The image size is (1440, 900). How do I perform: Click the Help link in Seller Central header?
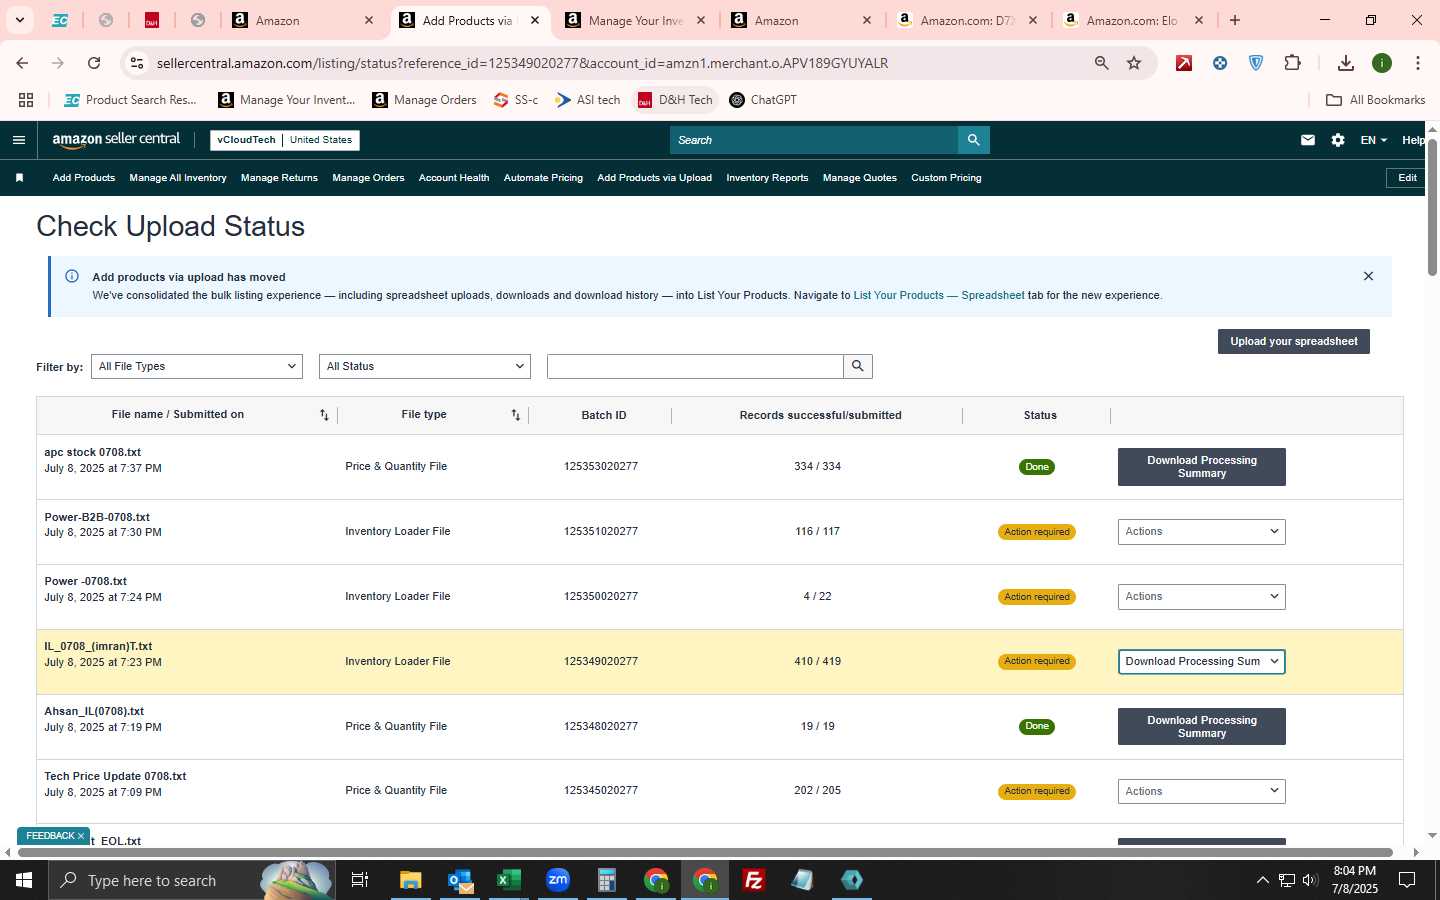(1413, 140)
